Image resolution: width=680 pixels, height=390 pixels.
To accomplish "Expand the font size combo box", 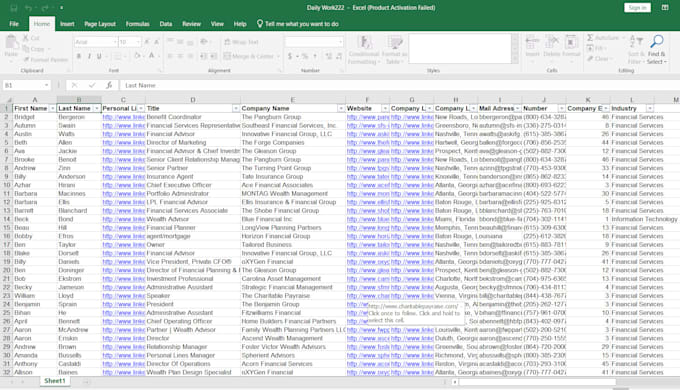I will click(x=138, y=42).
